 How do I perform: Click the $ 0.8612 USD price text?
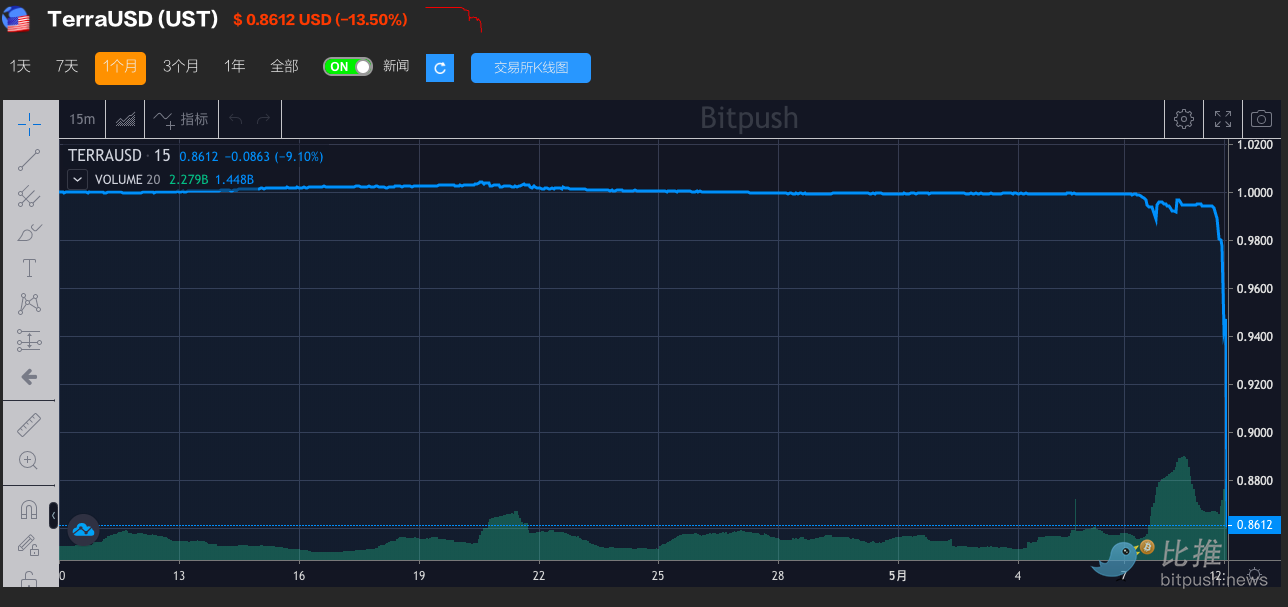coord(320,20)
